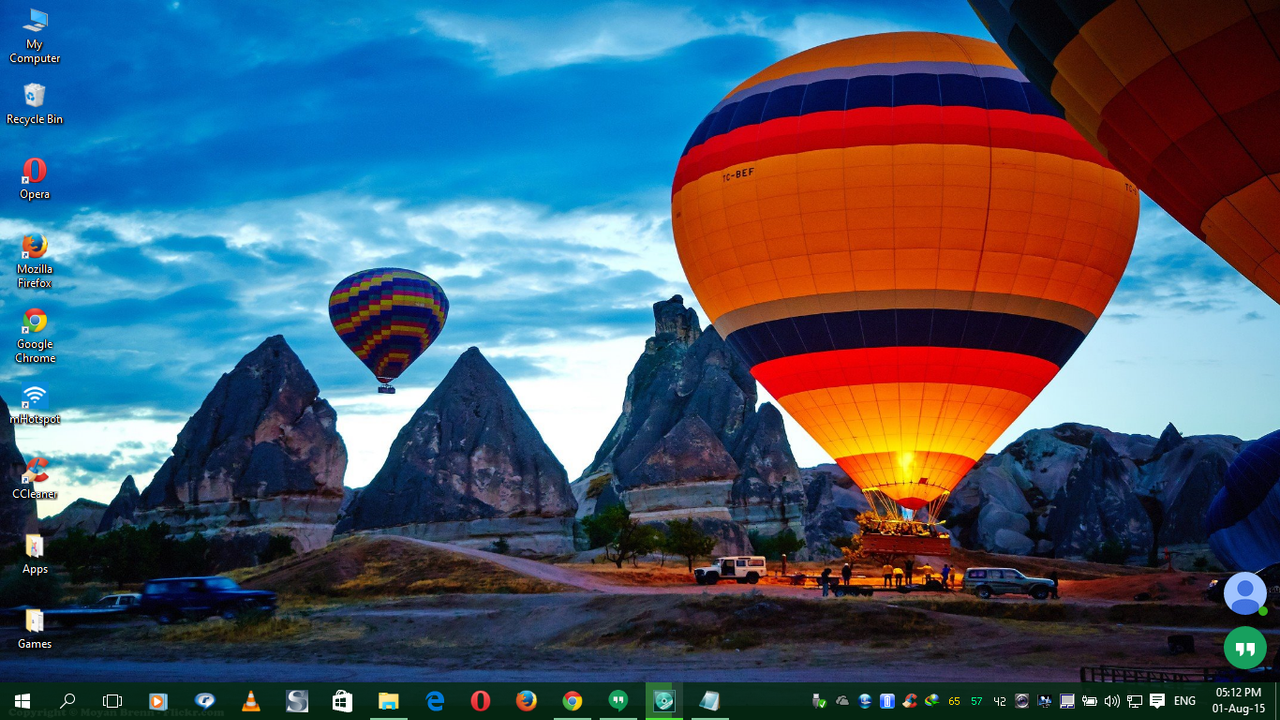Click the Safely Remove Hardware tray icon

pos(819,701)
